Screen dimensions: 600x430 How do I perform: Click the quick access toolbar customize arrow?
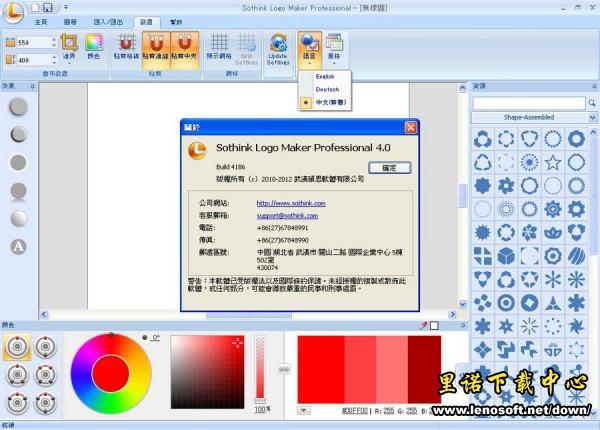(65, 7)
